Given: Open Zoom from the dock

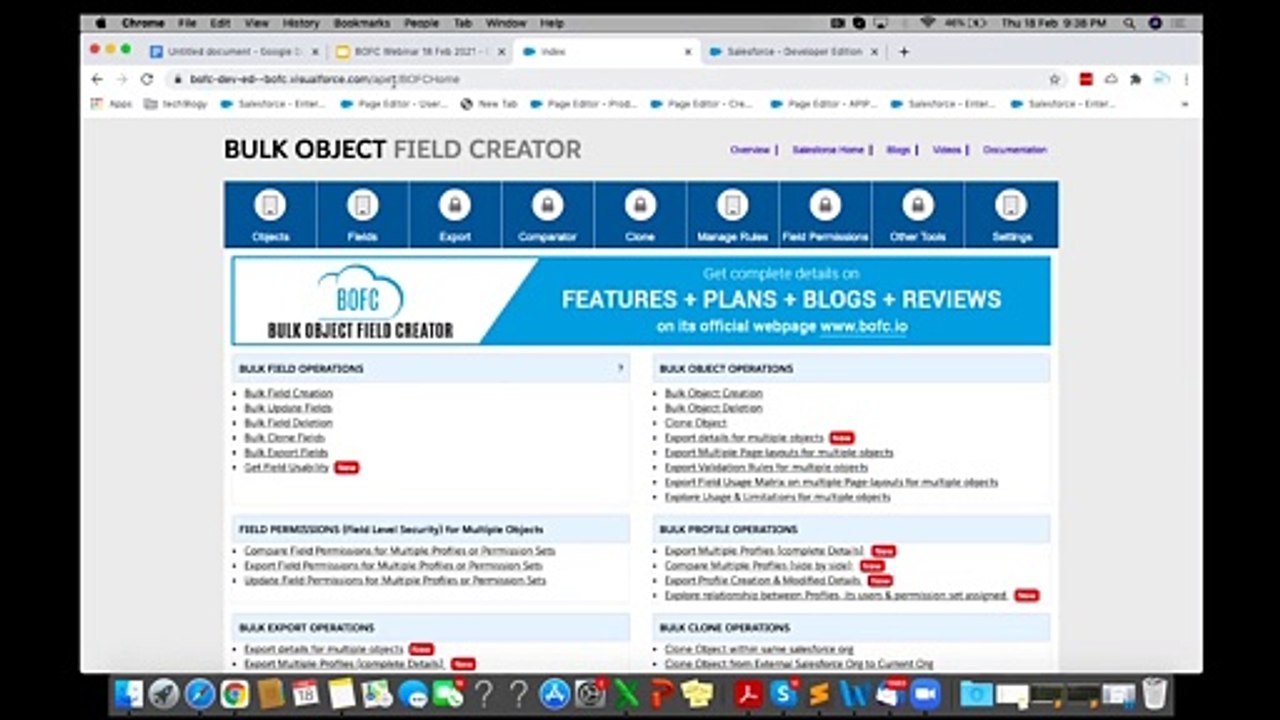Looking at the screenshot, I should coord(925,693).
